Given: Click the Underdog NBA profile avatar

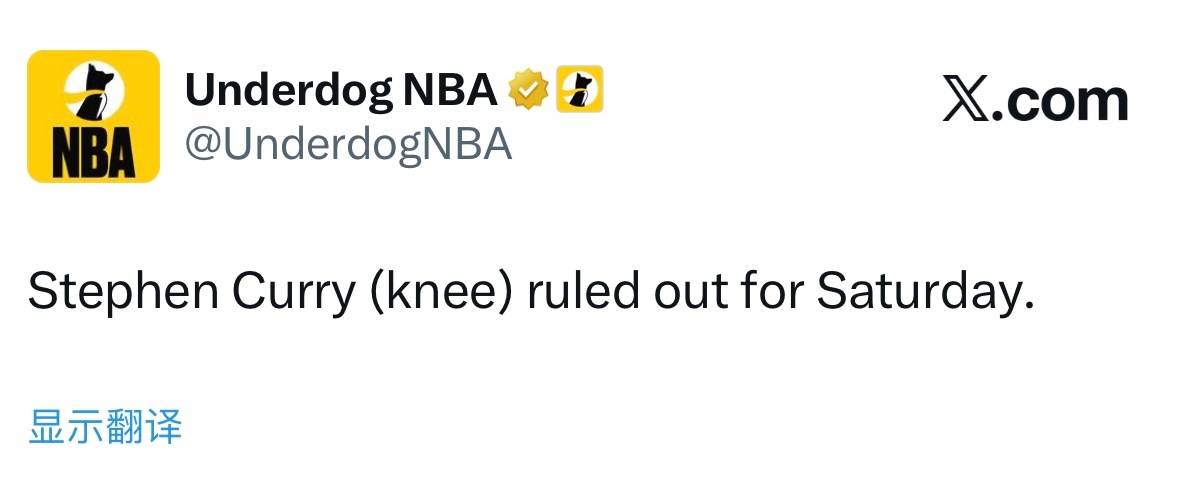Looking at the screenshot, I should pos(93,116).
